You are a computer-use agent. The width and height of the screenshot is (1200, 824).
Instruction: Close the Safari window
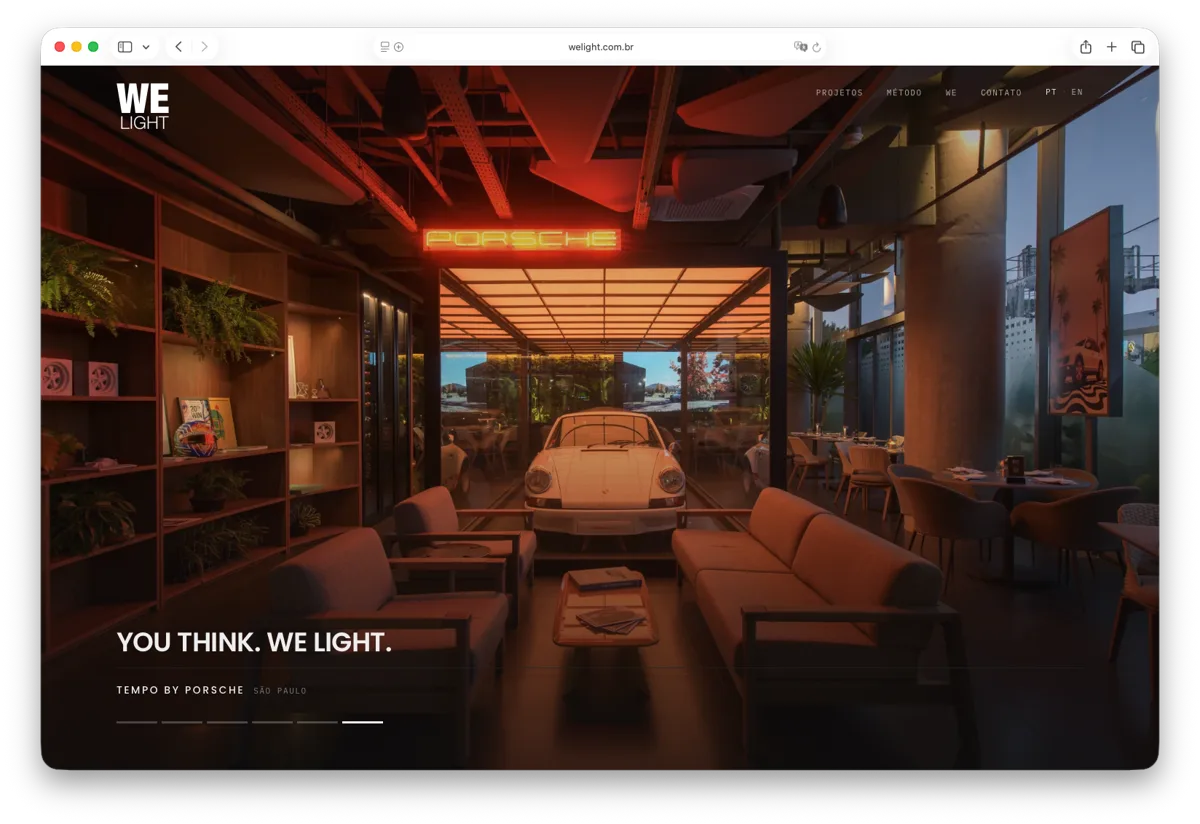pyautogui.click(x=60, y=47)
